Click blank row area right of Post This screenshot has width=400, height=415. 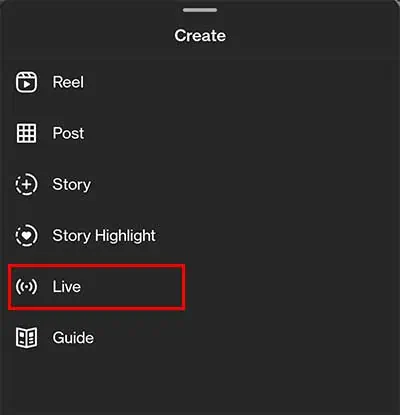click(x=240, y=133)
